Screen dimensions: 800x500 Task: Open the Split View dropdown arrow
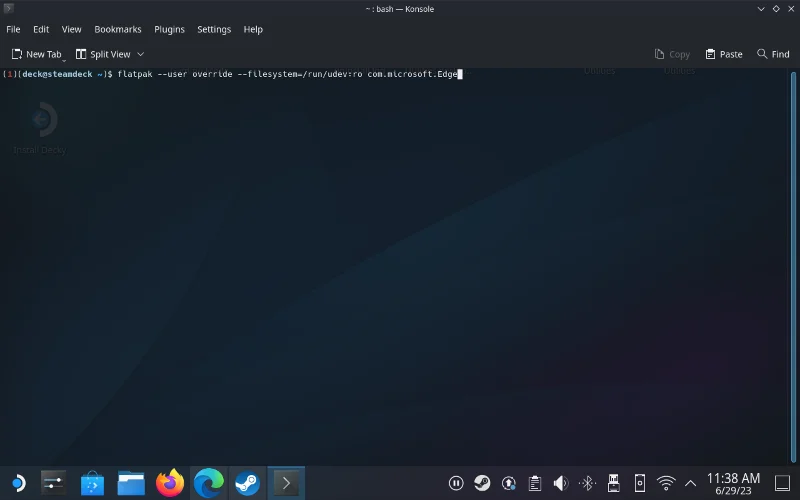tap(140, 54)
